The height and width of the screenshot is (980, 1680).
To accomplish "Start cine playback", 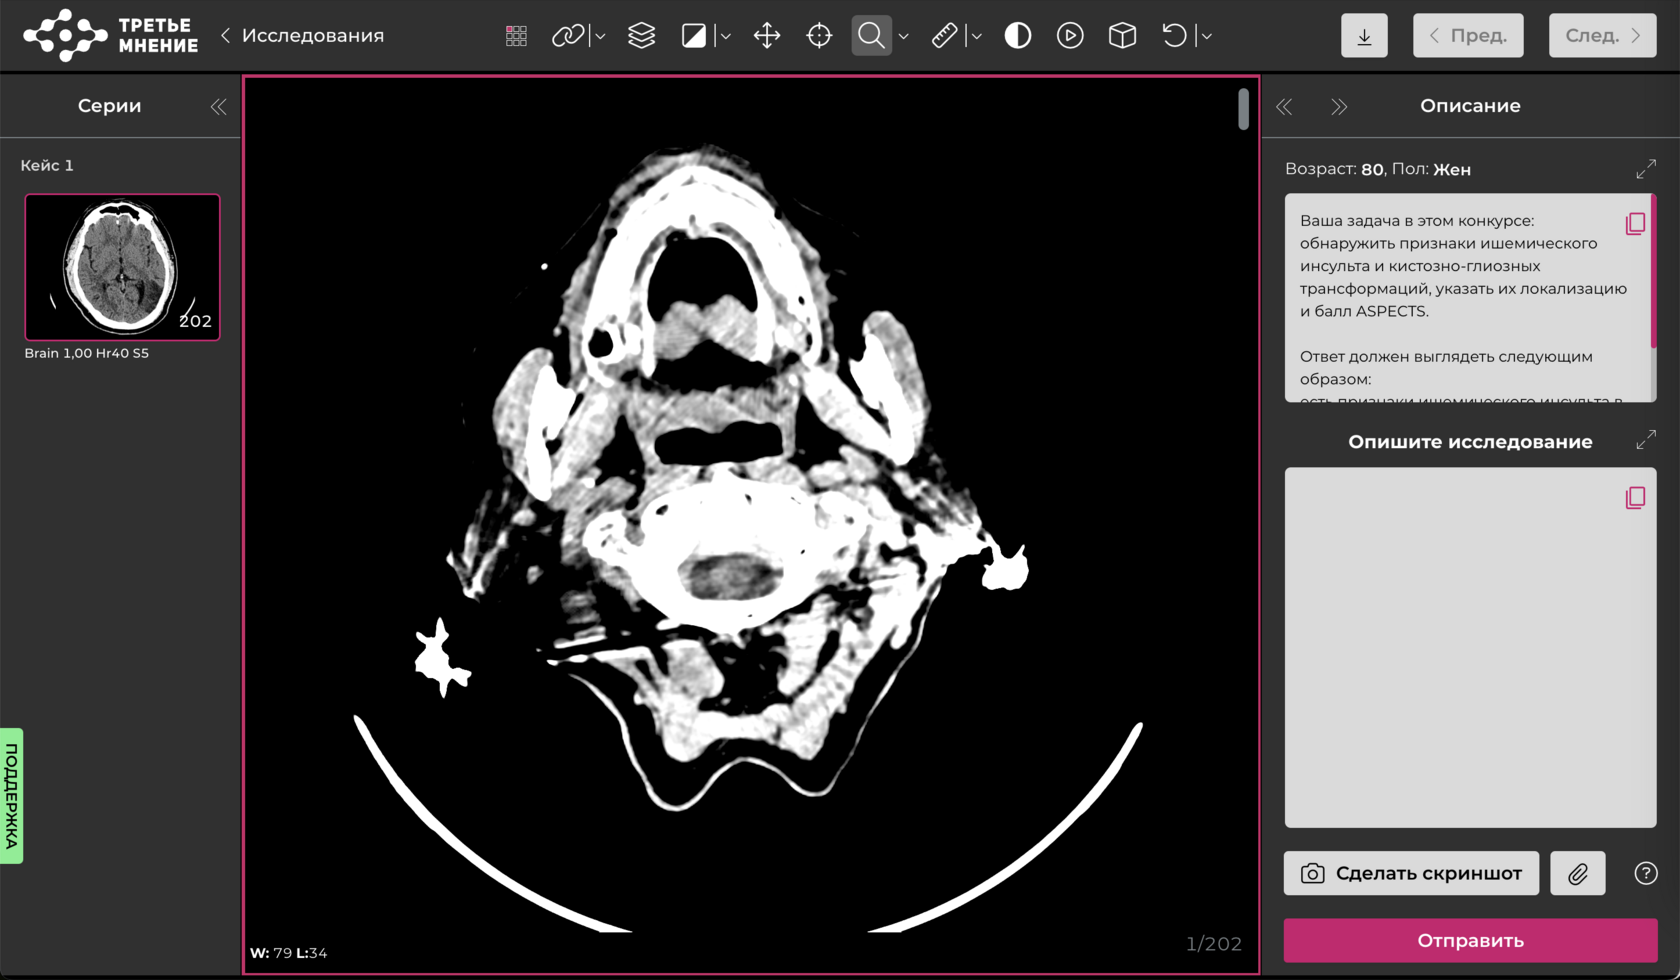I will pyautogui.click(x=1070, y=36).
